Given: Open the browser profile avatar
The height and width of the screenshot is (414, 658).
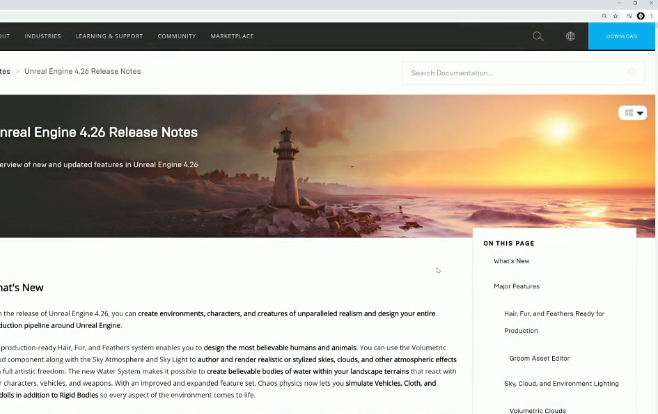Looking at the screenshot, I should [x=641, y=16].
